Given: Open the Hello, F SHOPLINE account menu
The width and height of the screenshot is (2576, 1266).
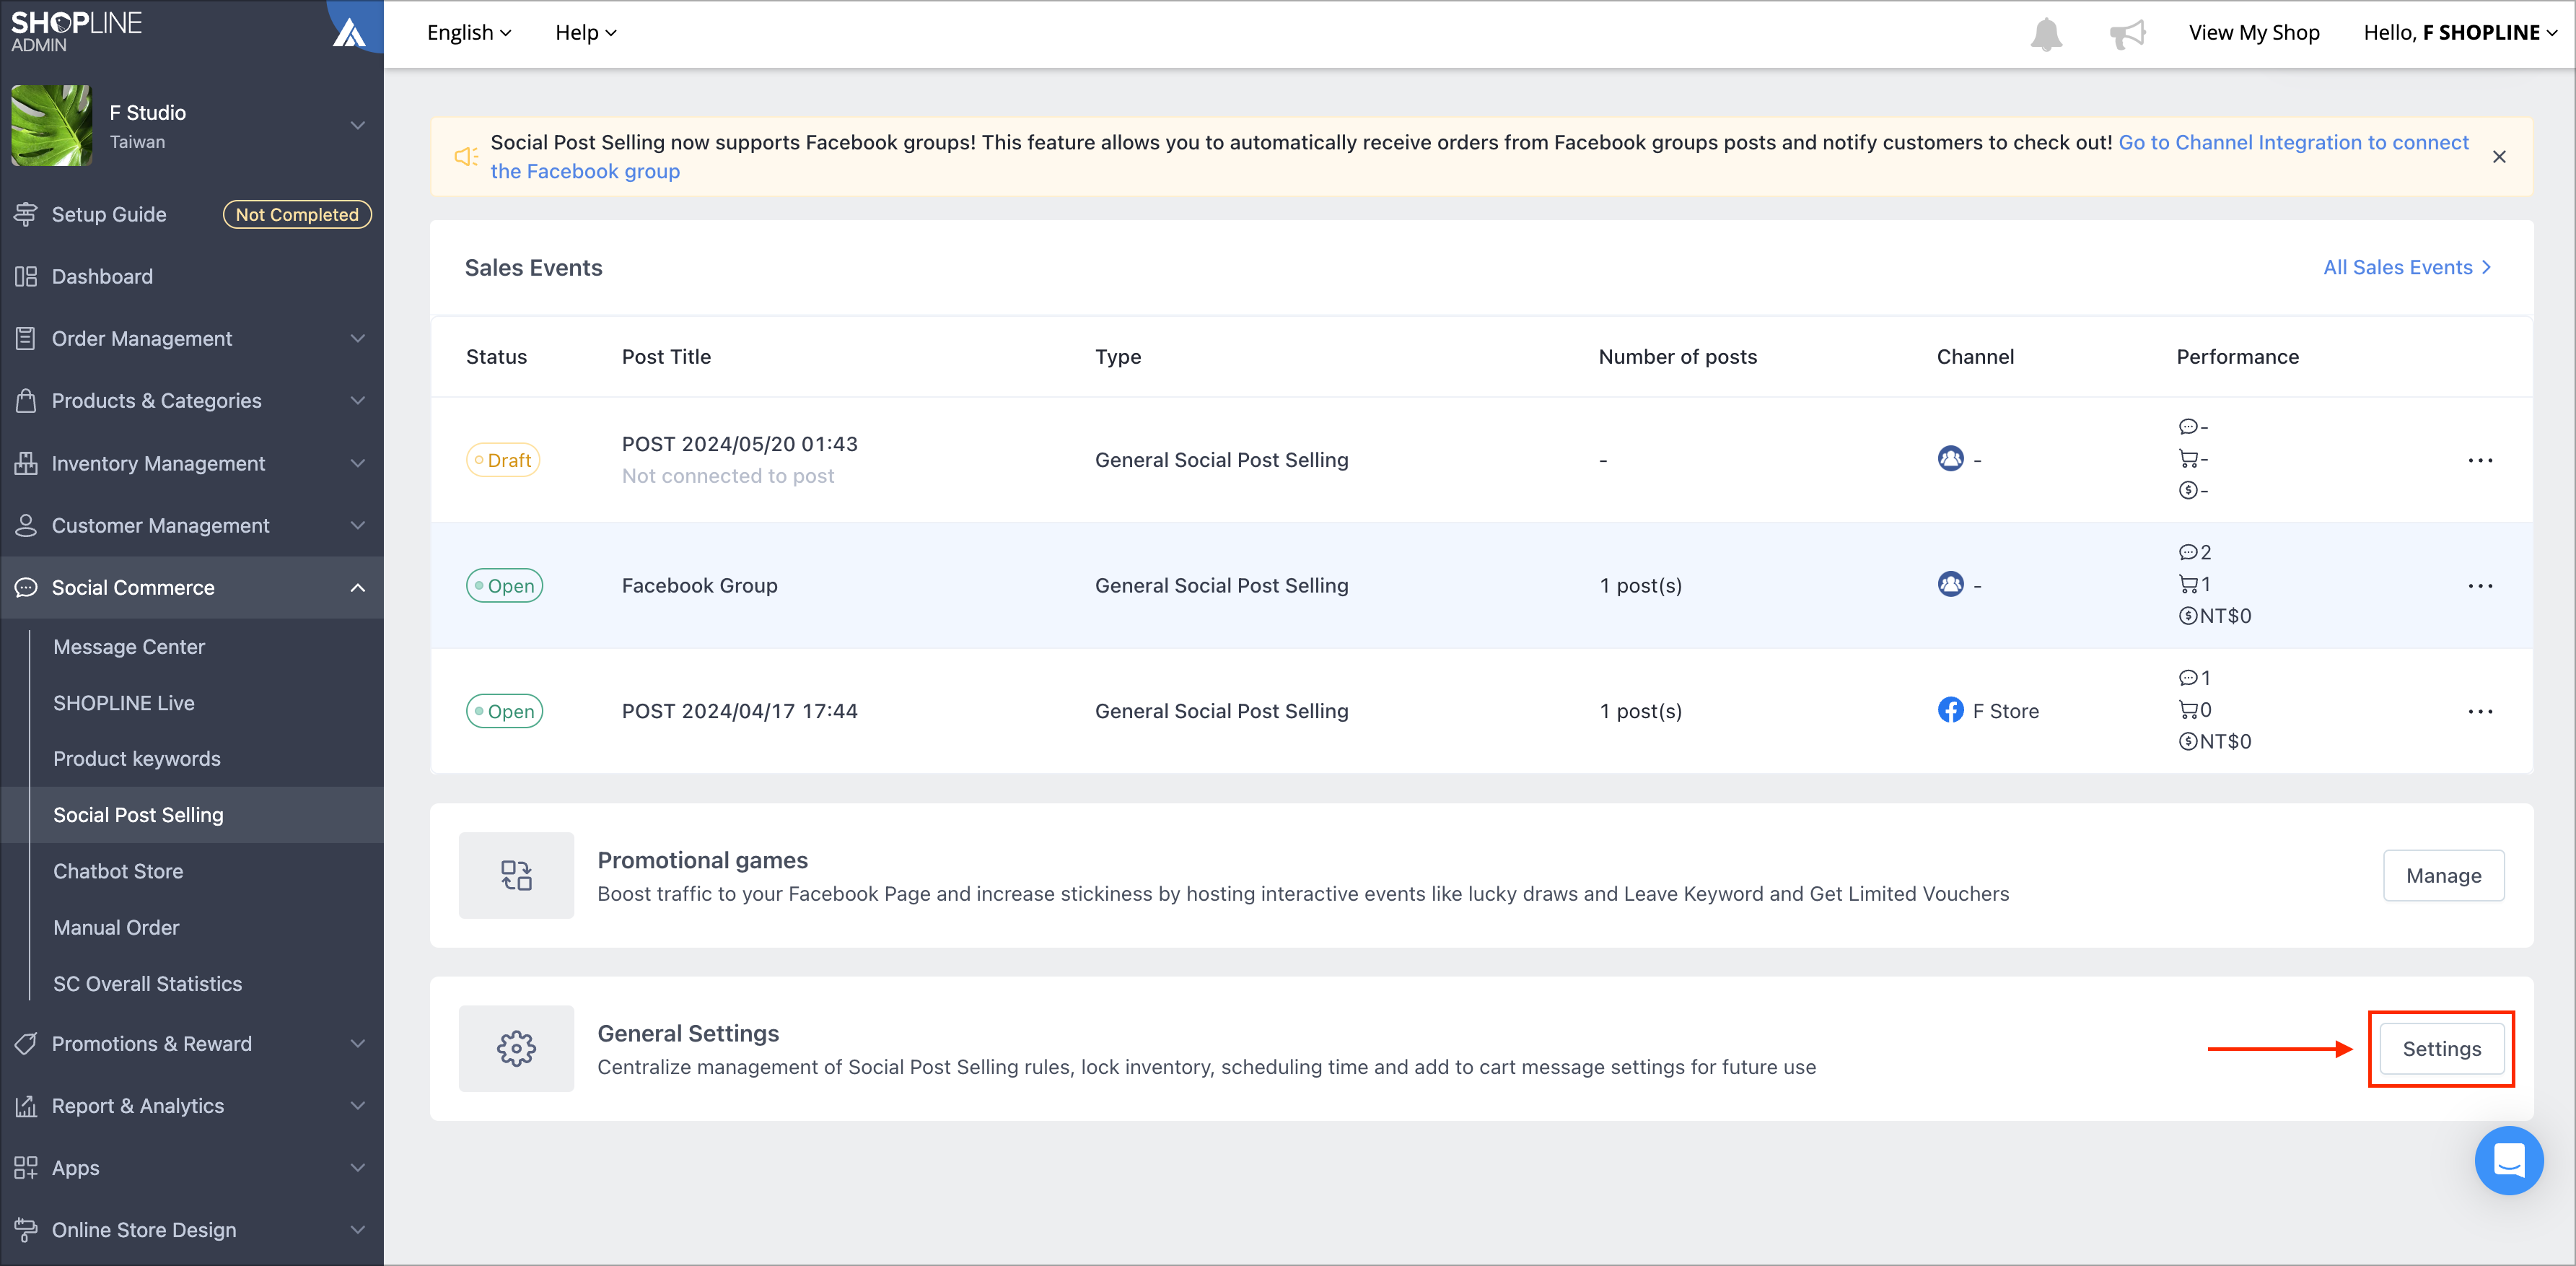Looking at the screenshot, I should (2461, 33).
